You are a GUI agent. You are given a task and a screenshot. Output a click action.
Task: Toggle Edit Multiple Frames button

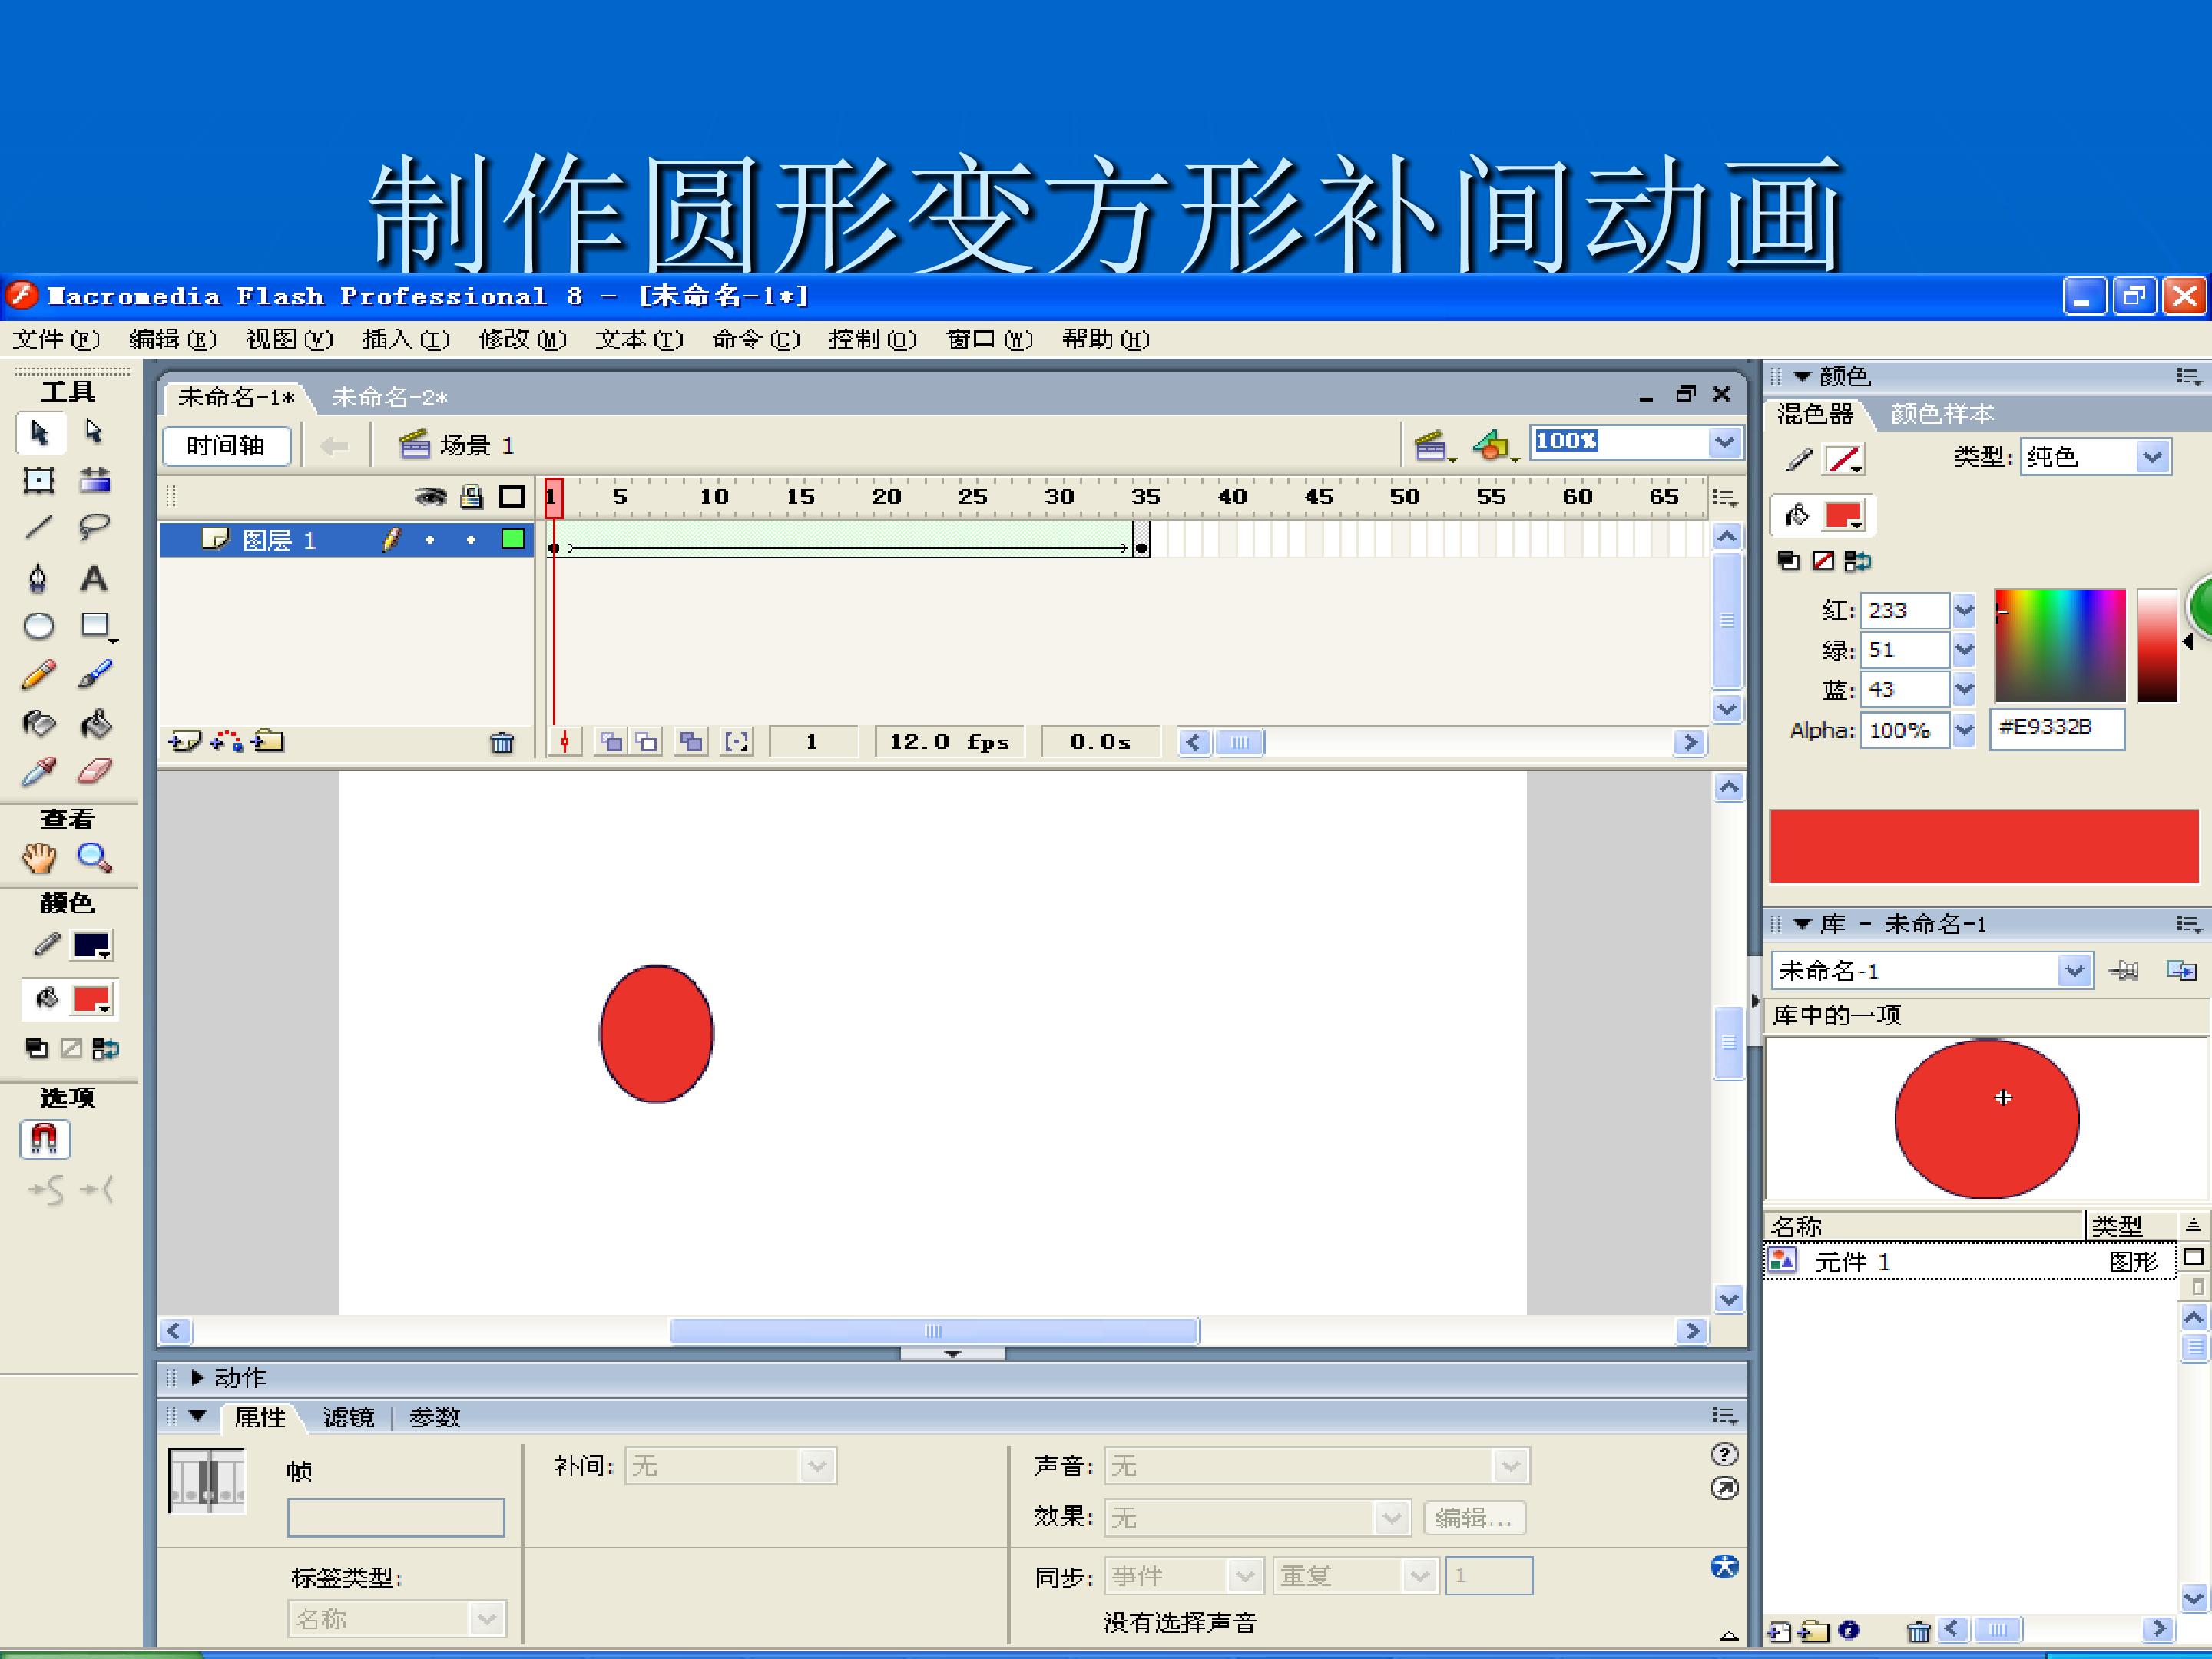coord(691,742)
